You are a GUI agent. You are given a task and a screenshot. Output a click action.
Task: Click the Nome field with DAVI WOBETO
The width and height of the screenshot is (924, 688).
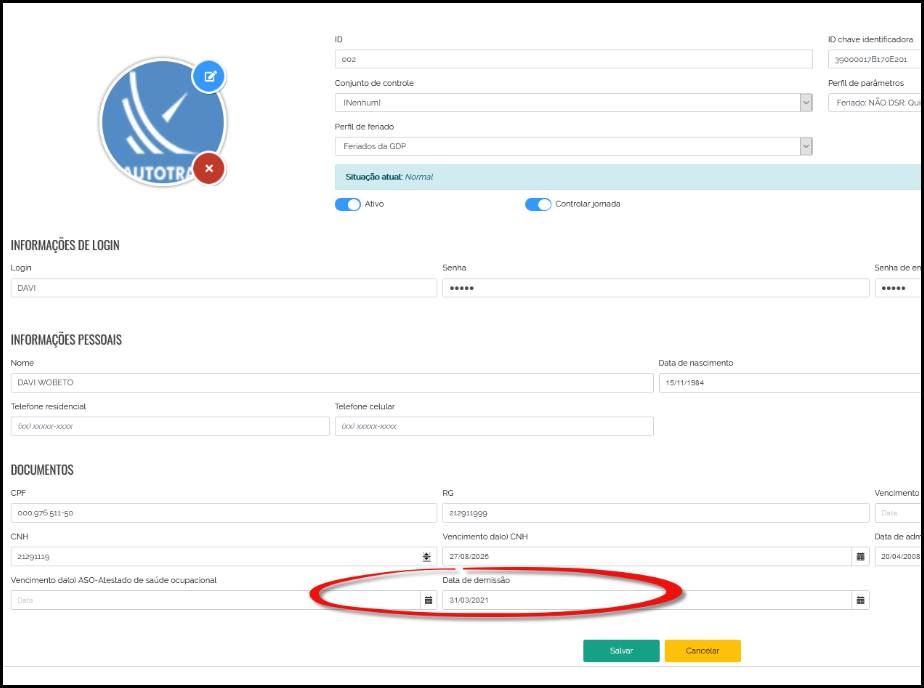coord(331,383)
